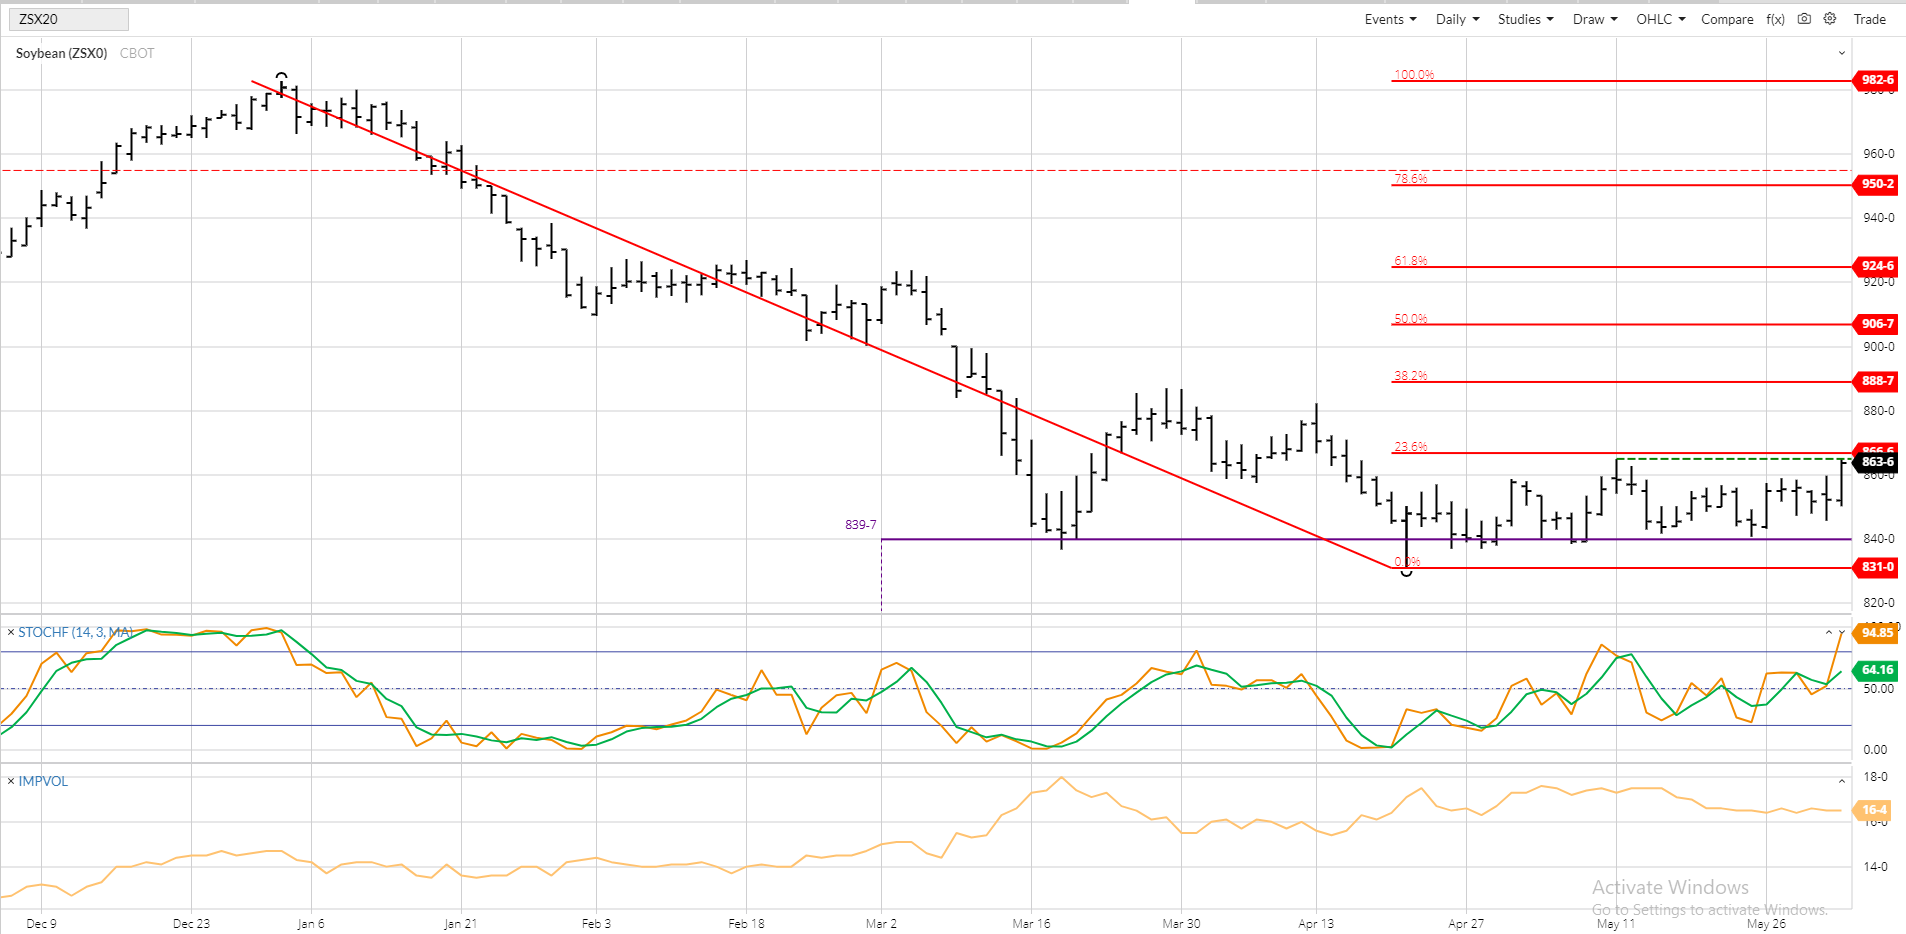Open the Studies dropdown menu
This screenshot has width=1906, height=934.
click(x=1525, y=19)
